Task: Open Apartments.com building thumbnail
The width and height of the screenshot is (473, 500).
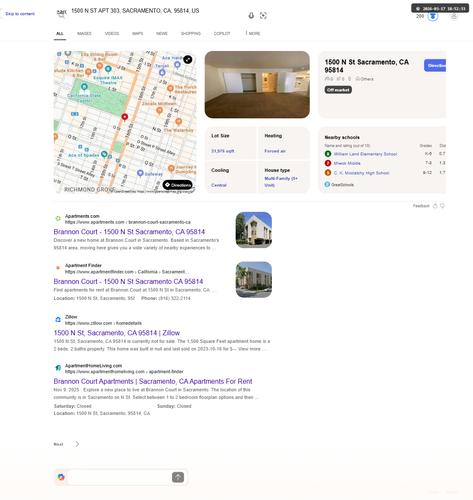Action: (x=254, y=230)
